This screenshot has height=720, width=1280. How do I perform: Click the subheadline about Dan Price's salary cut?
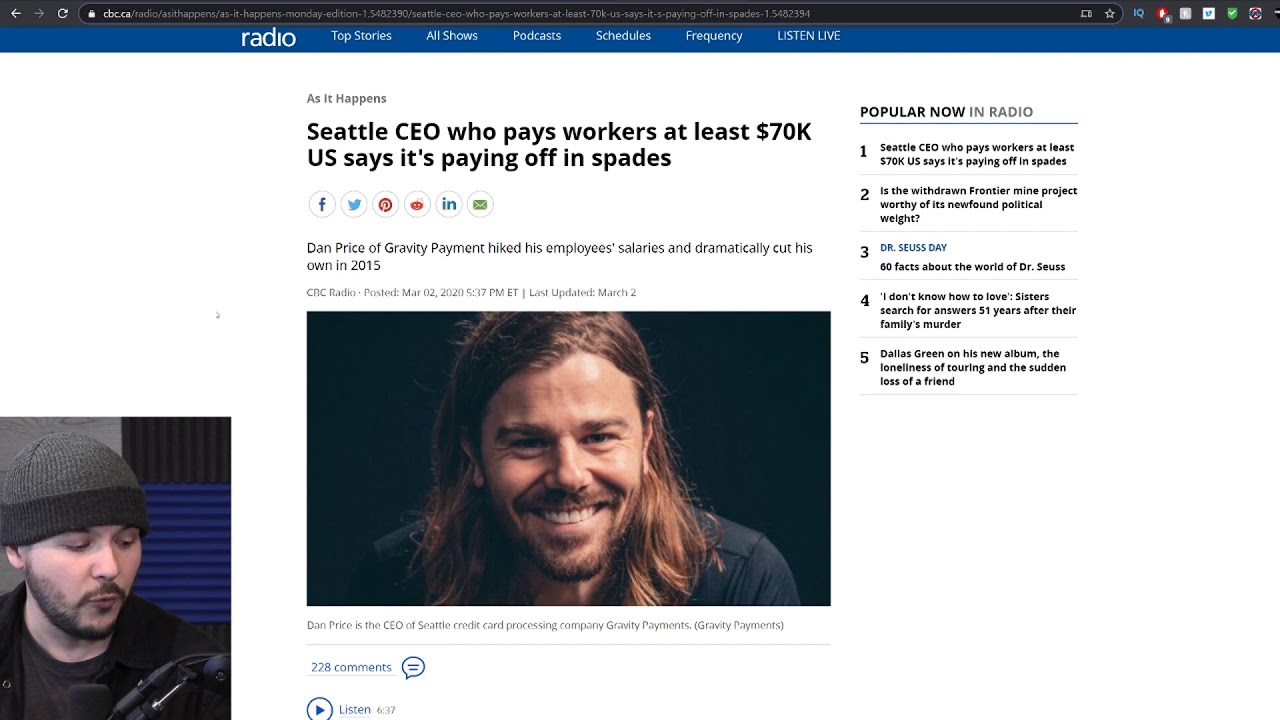559,256
